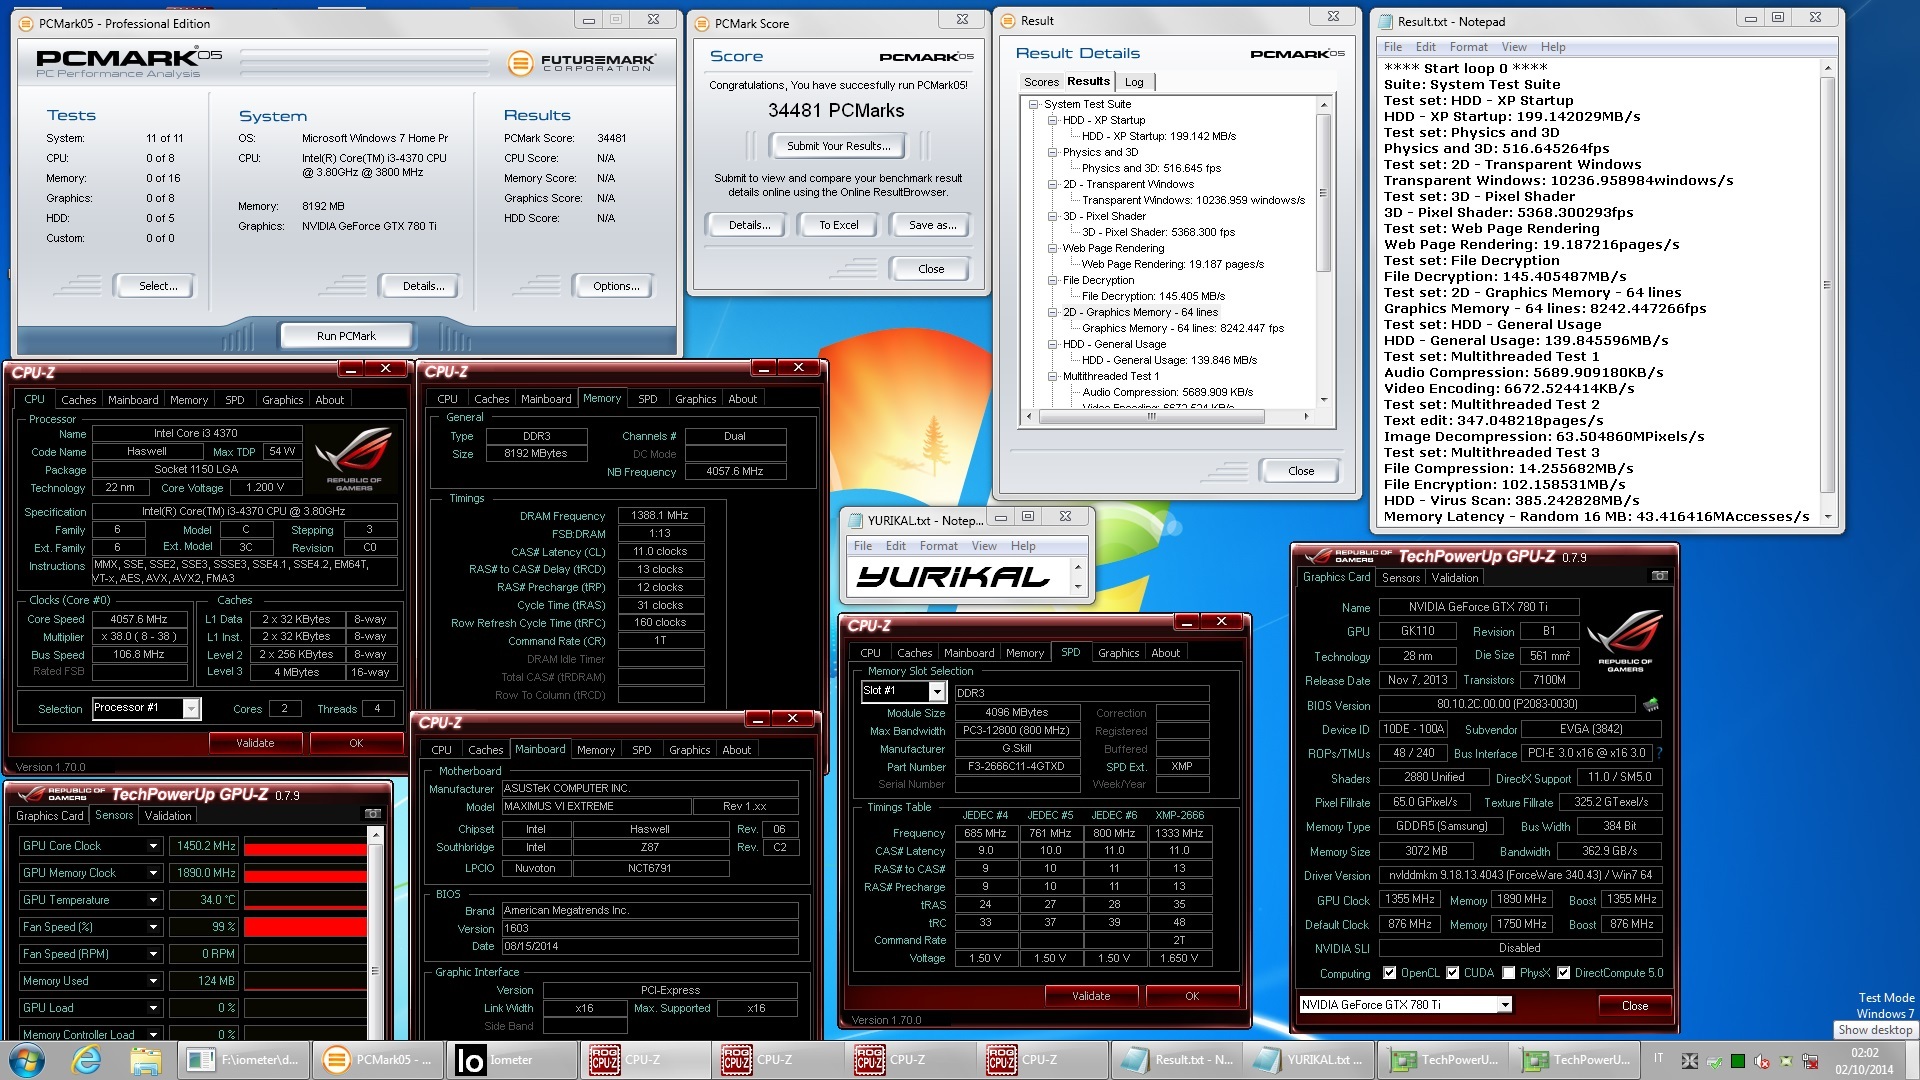Click the Select... button under Tests
Screen dimensions: 1920x1080
pos(158,286)
